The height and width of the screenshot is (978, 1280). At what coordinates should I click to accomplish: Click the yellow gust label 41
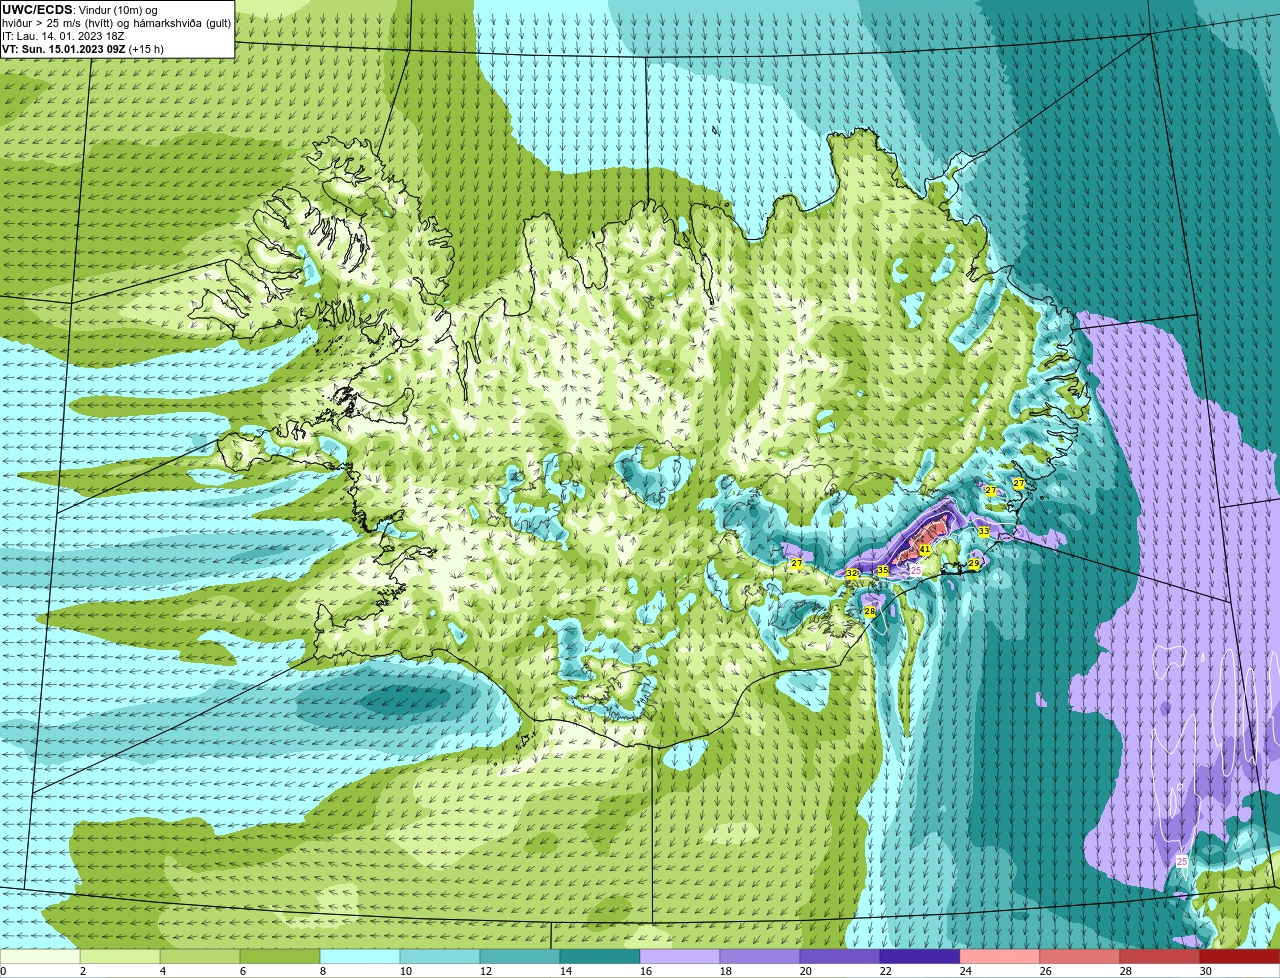925,550
